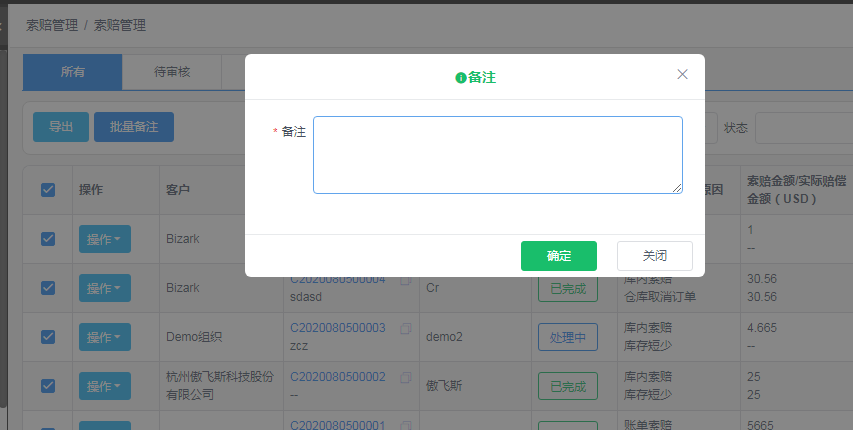Open claim link C2020080500001

coord(337,425)
